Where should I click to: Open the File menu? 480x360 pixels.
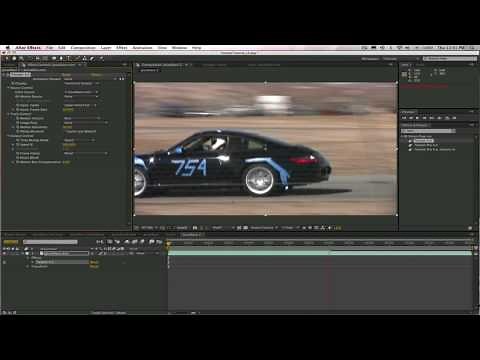50,48
